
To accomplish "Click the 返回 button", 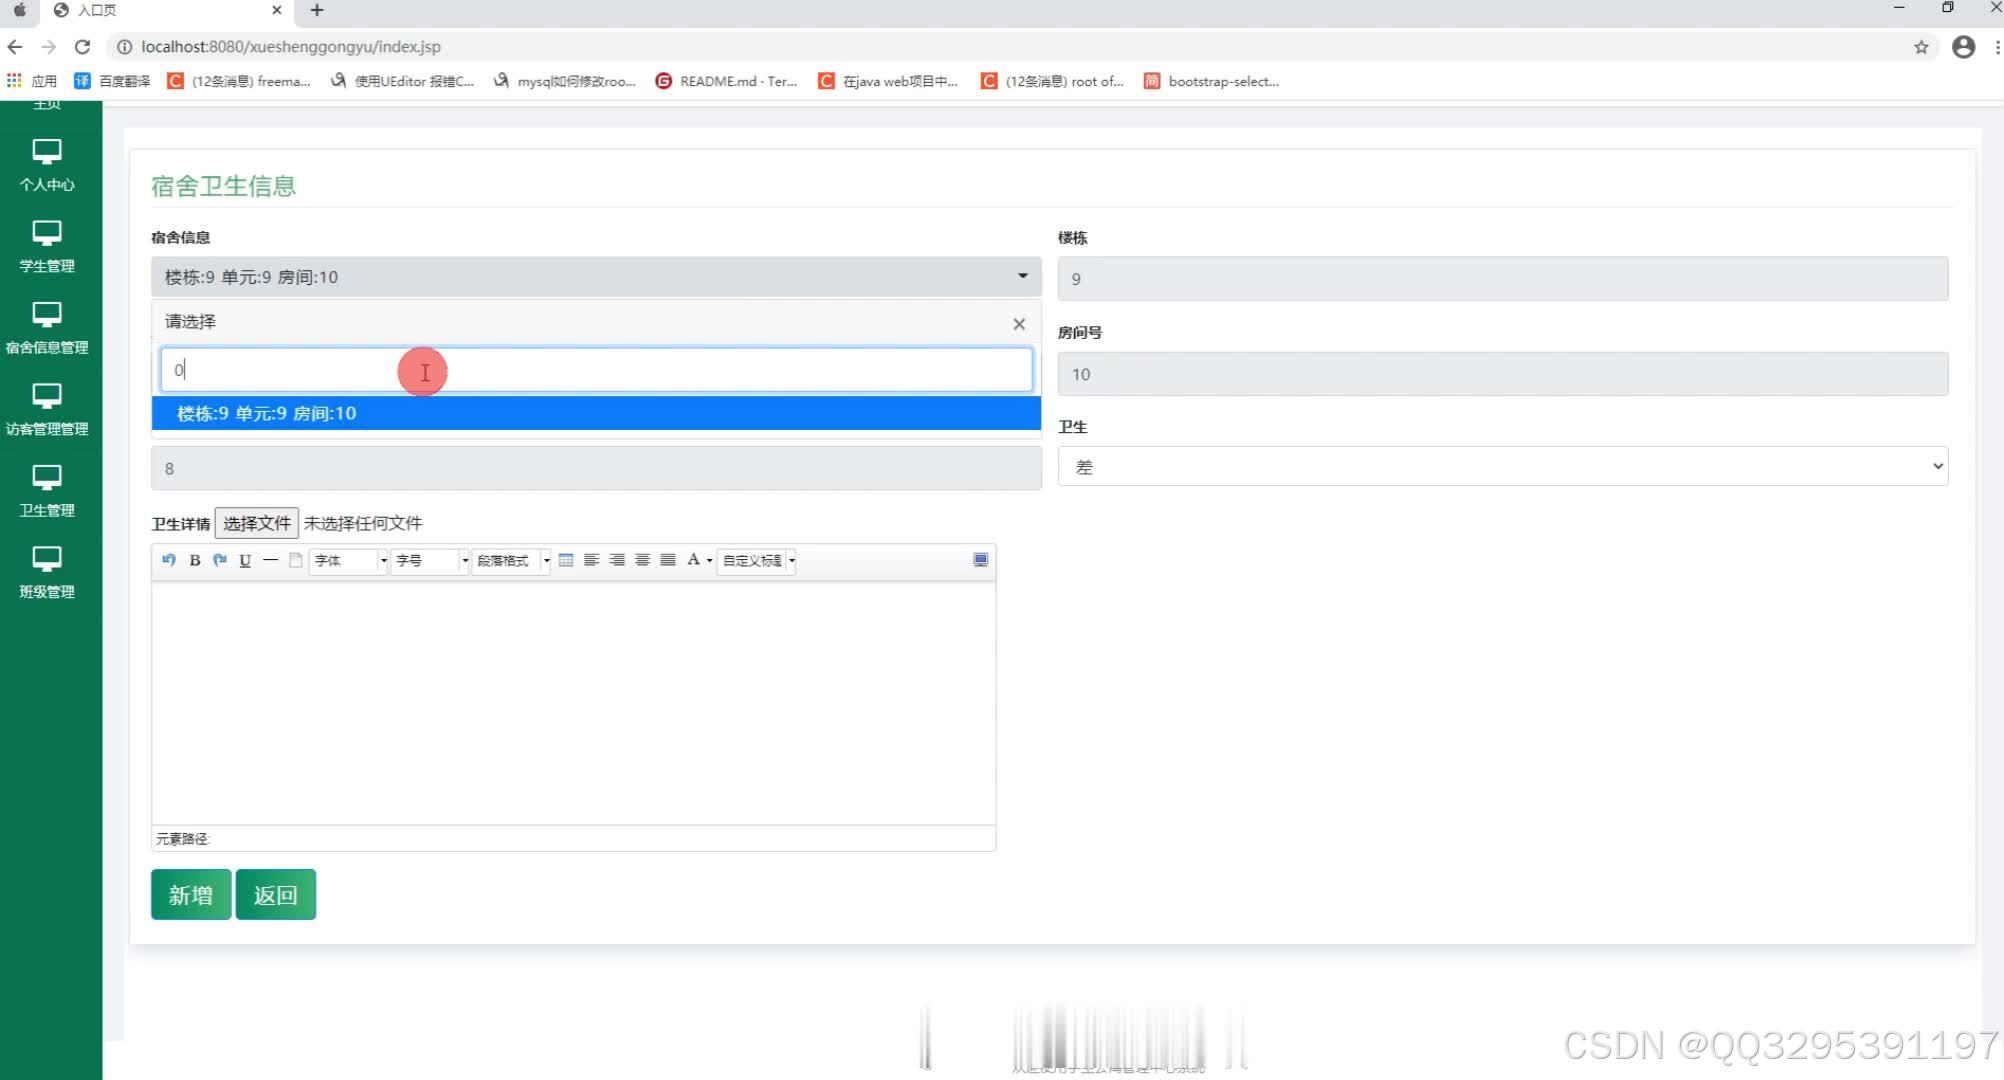I will point(275,895).
